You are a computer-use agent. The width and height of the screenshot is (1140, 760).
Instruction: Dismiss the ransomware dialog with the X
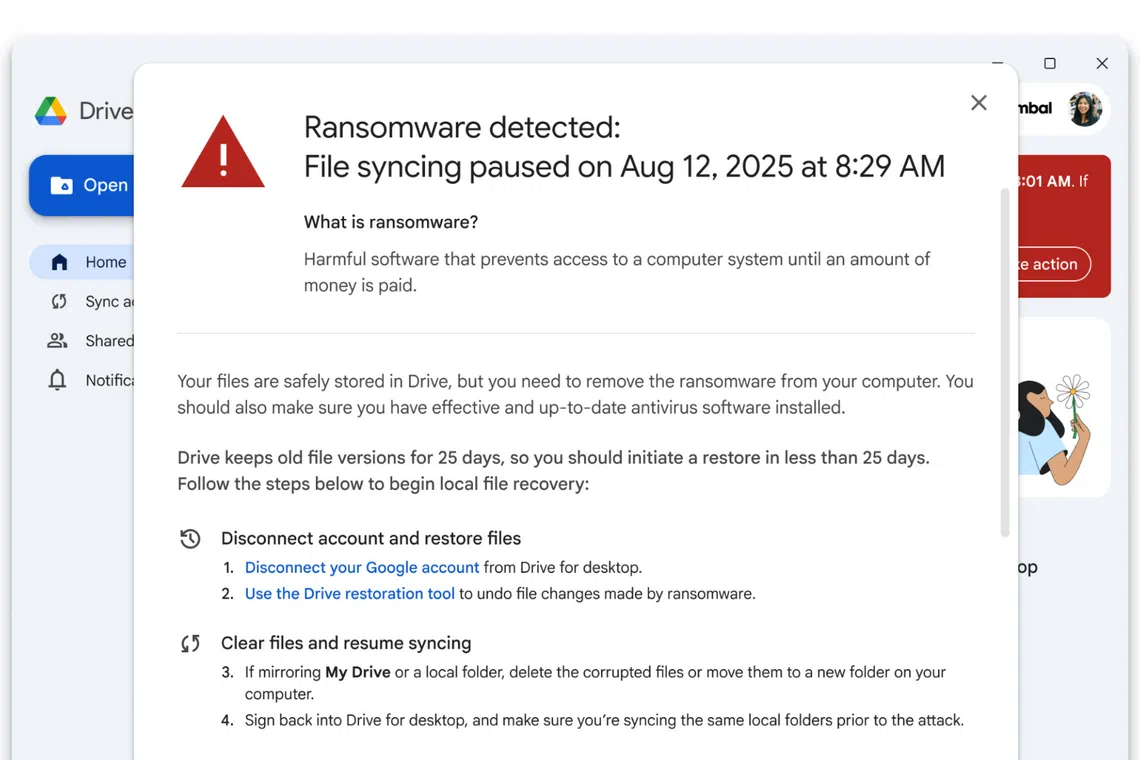pos(978,102)
